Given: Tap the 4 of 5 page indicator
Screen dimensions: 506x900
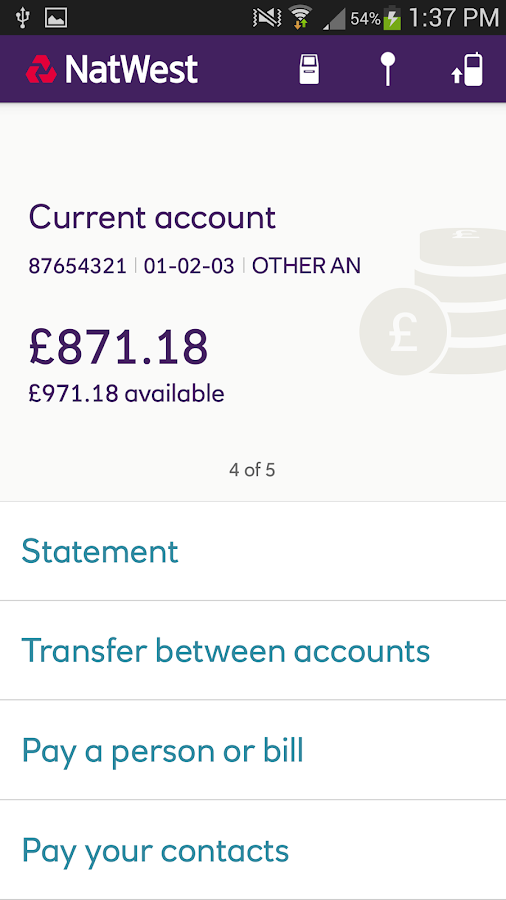Looking at the screenshot, I should 252,470.
